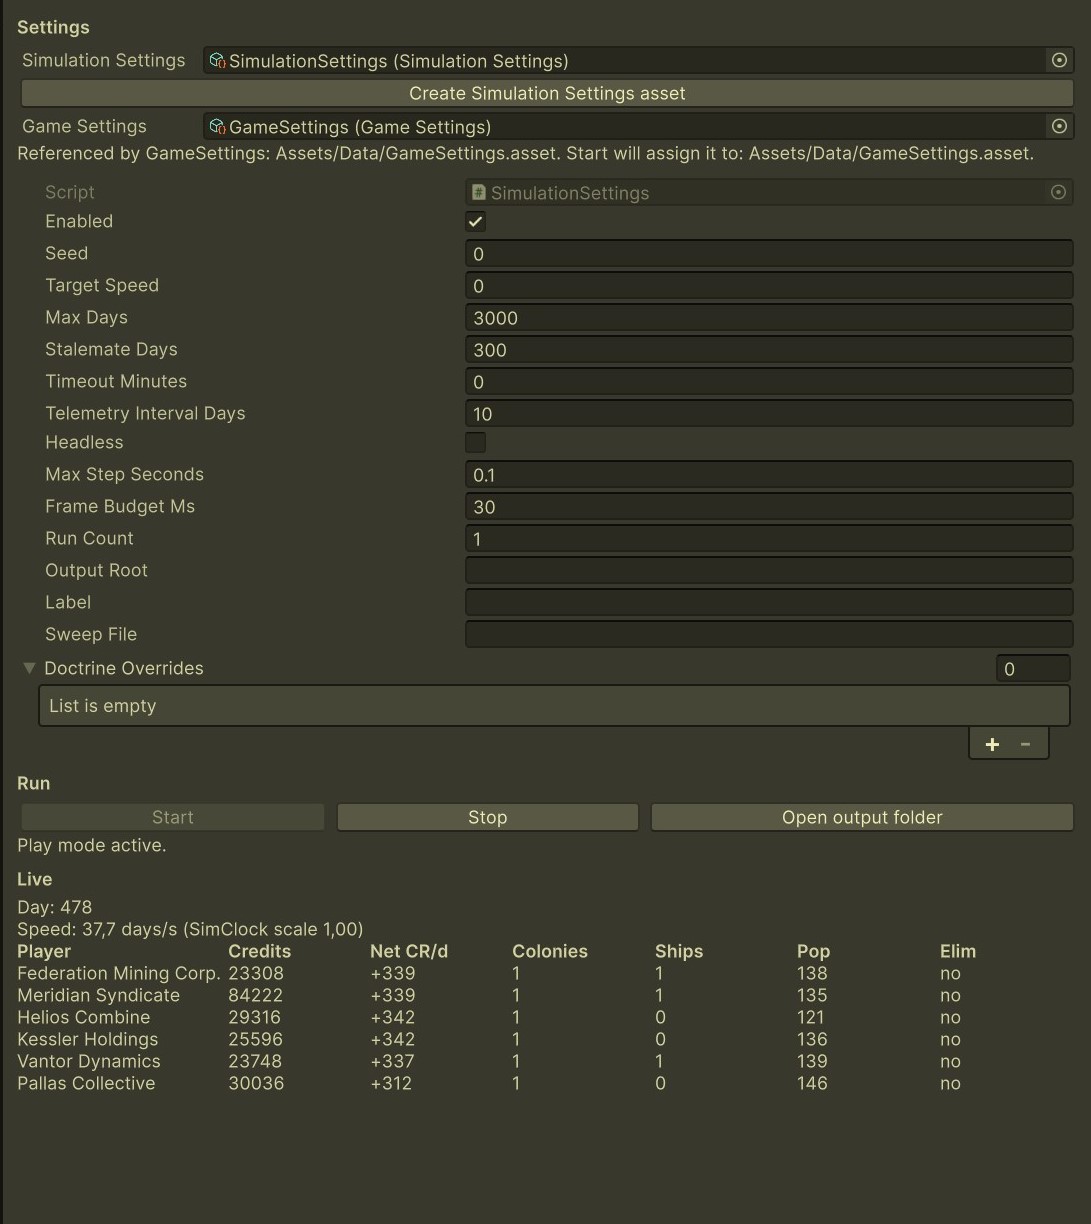
Task: Click 'Pallas Collective' player name
Action: tap(86, 1083)
